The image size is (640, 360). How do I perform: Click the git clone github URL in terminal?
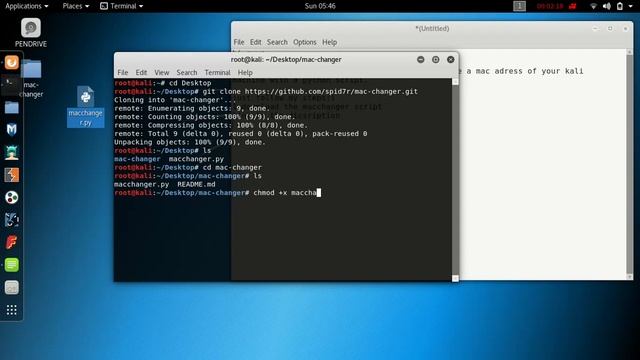click(331, 92)
